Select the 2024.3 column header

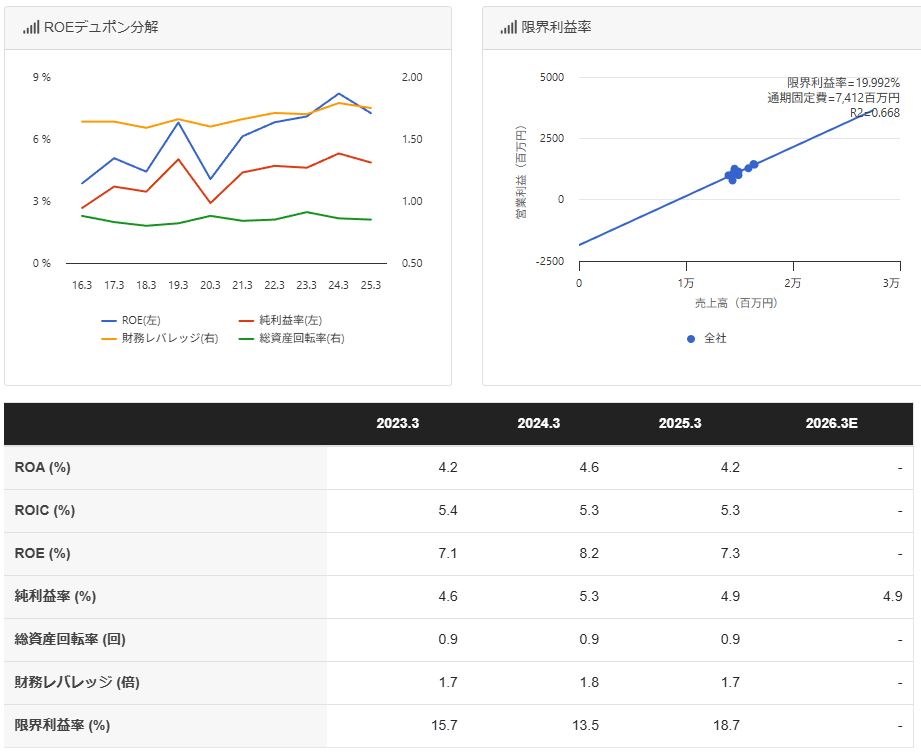[538, 424]
